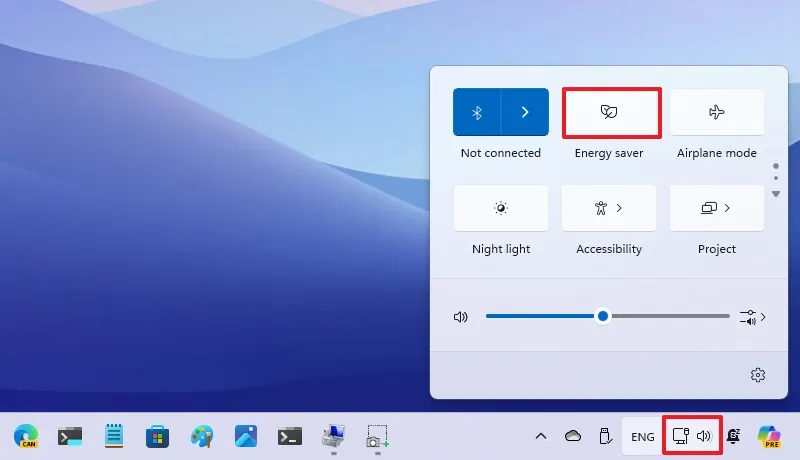Turn on Airplane mode

(x=716, y=112)
